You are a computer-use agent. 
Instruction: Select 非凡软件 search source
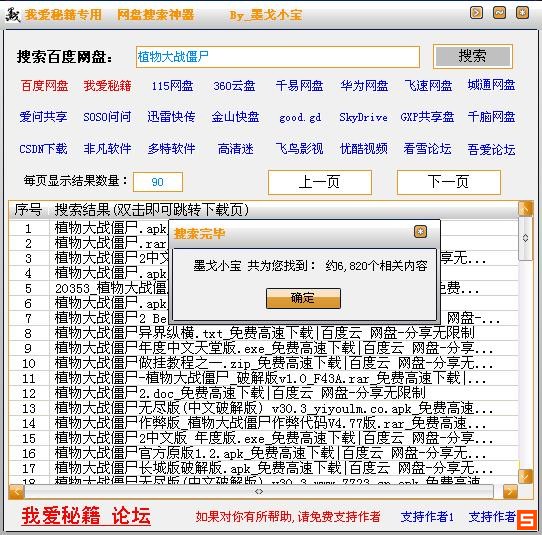[108, 149]
